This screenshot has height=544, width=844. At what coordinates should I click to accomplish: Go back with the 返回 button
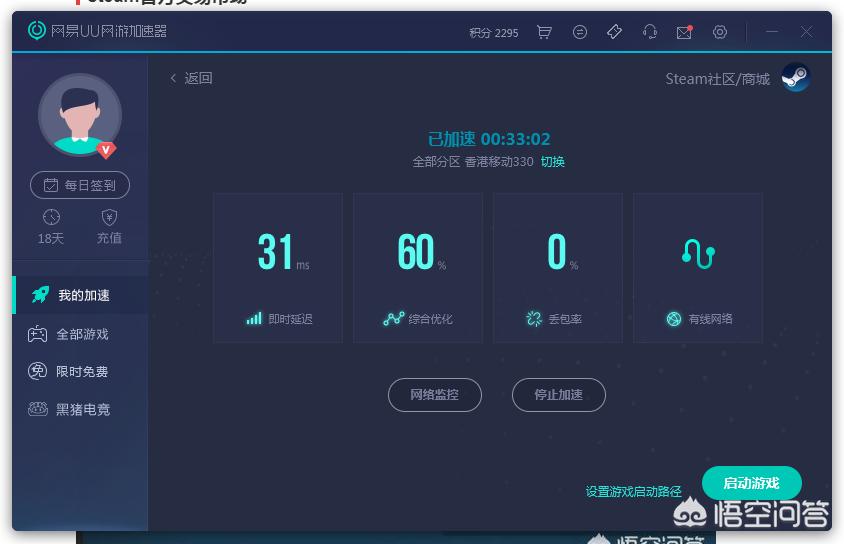[x=192, y=79]
